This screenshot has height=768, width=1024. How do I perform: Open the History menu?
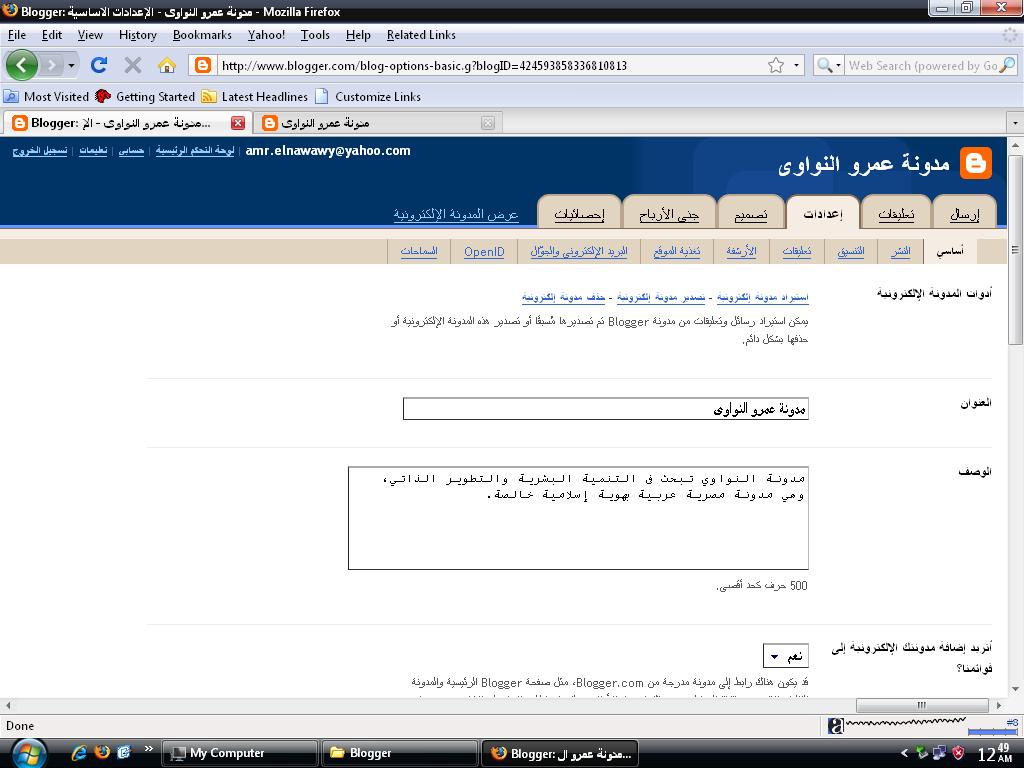[138, 35]
